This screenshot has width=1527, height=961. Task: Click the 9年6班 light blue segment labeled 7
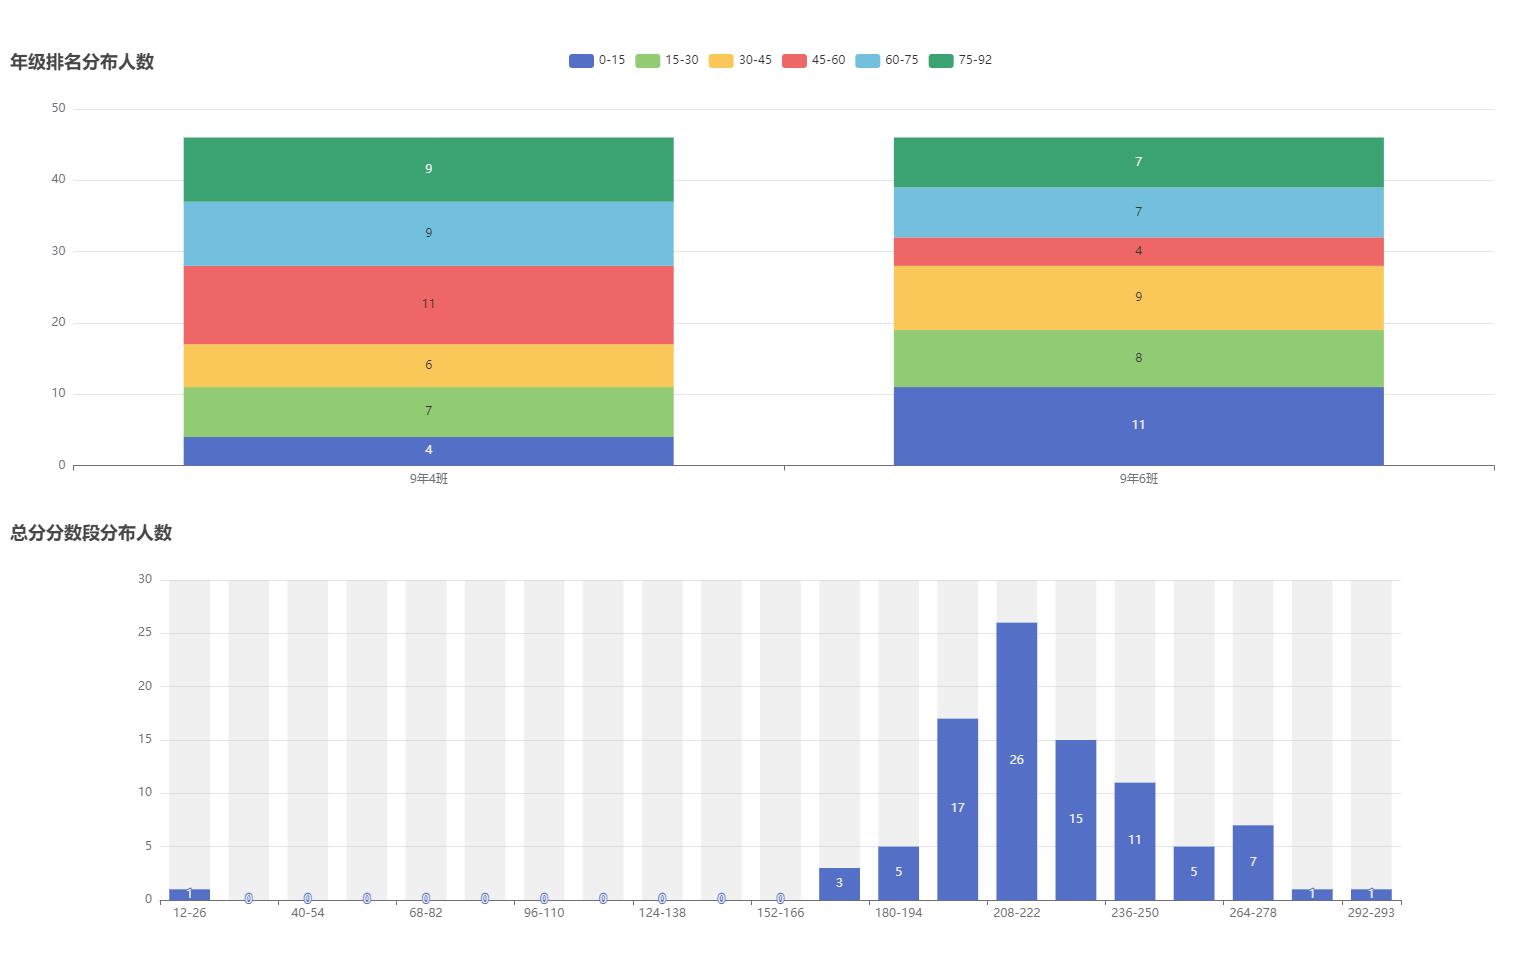tap(1138, 212)
